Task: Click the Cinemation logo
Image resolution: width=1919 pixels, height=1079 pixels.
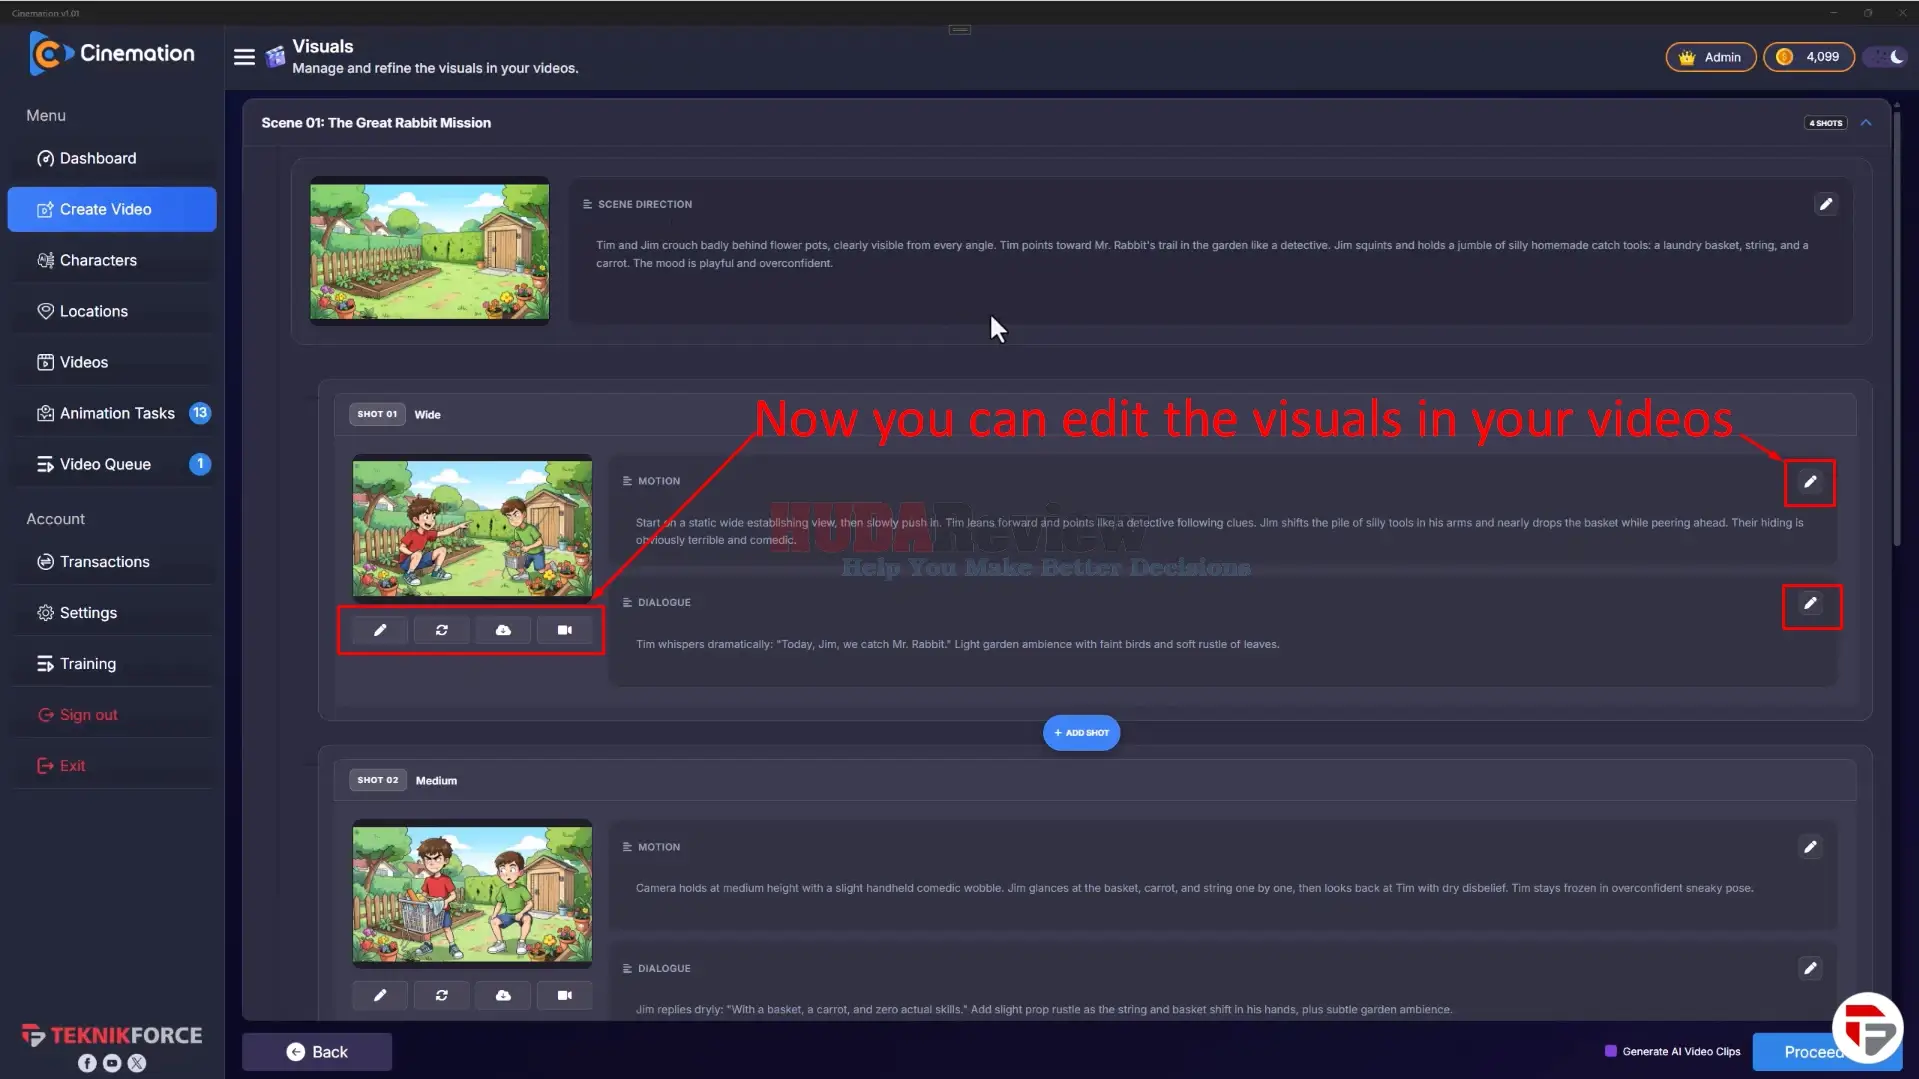Action: [x=112, y=53]
